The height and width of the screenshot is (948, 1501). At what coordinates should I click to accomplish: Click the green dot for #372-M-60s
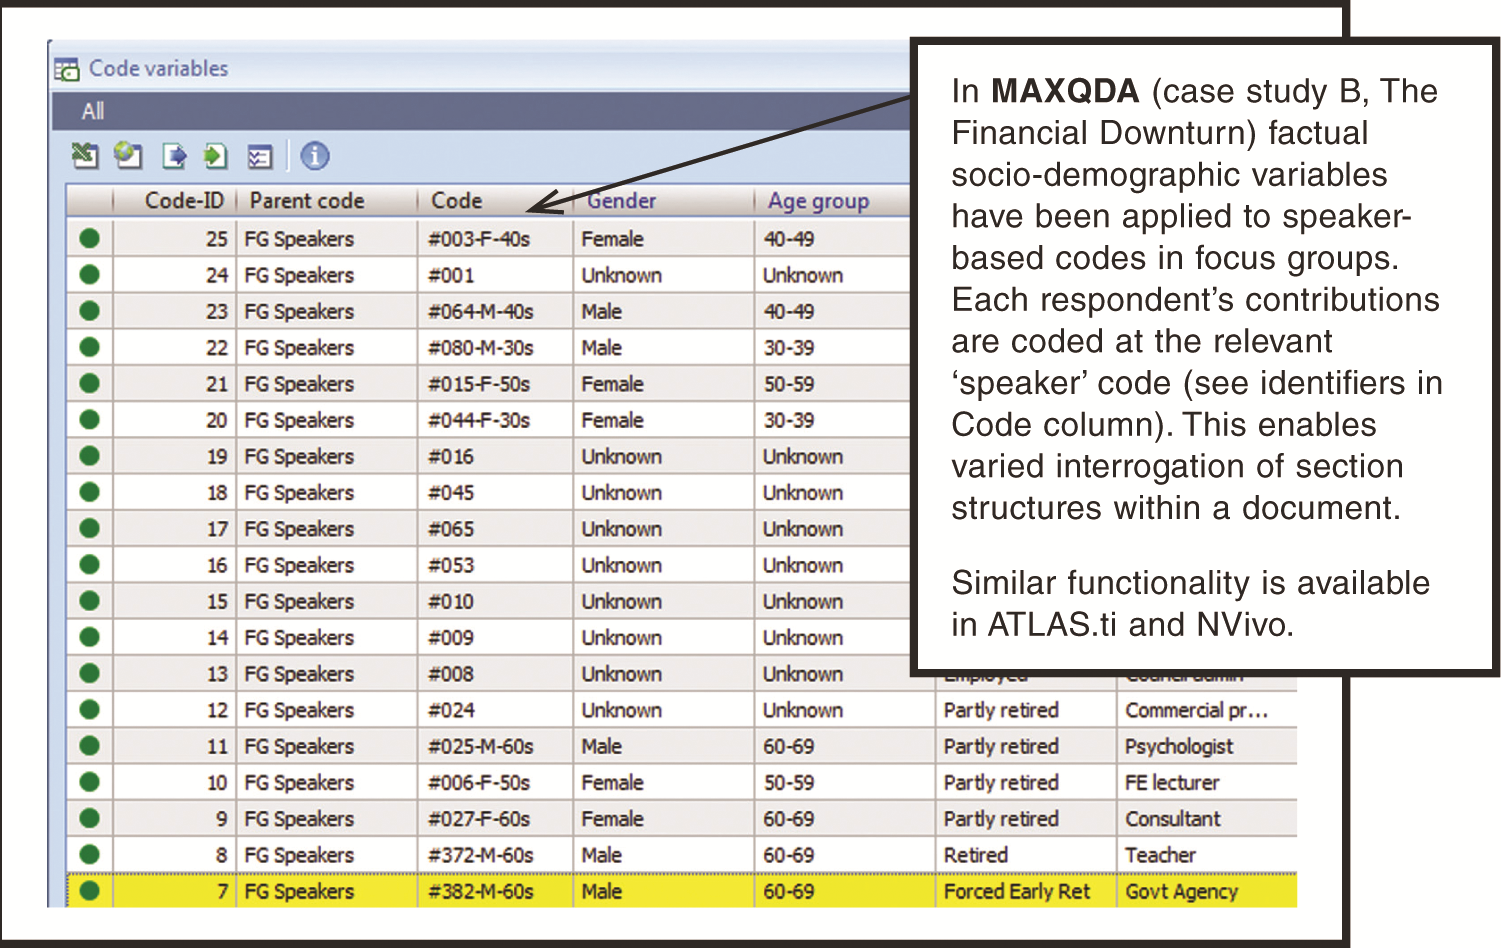click(89, 854)
